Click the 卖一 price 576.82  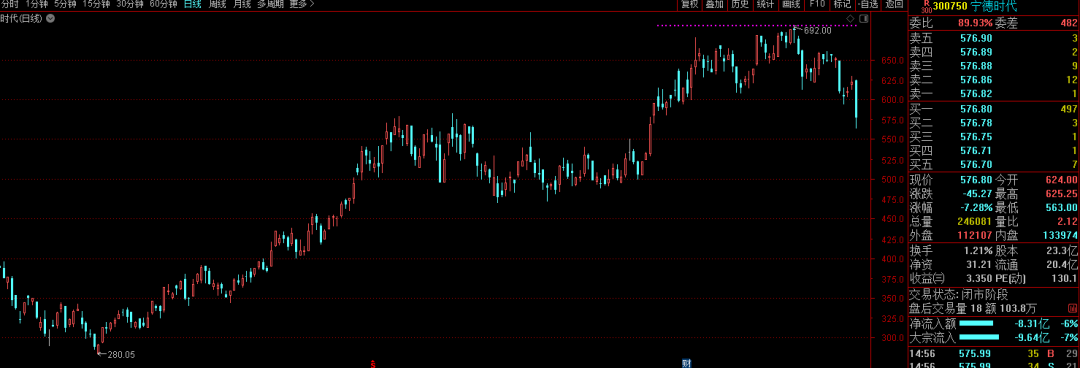976,94
